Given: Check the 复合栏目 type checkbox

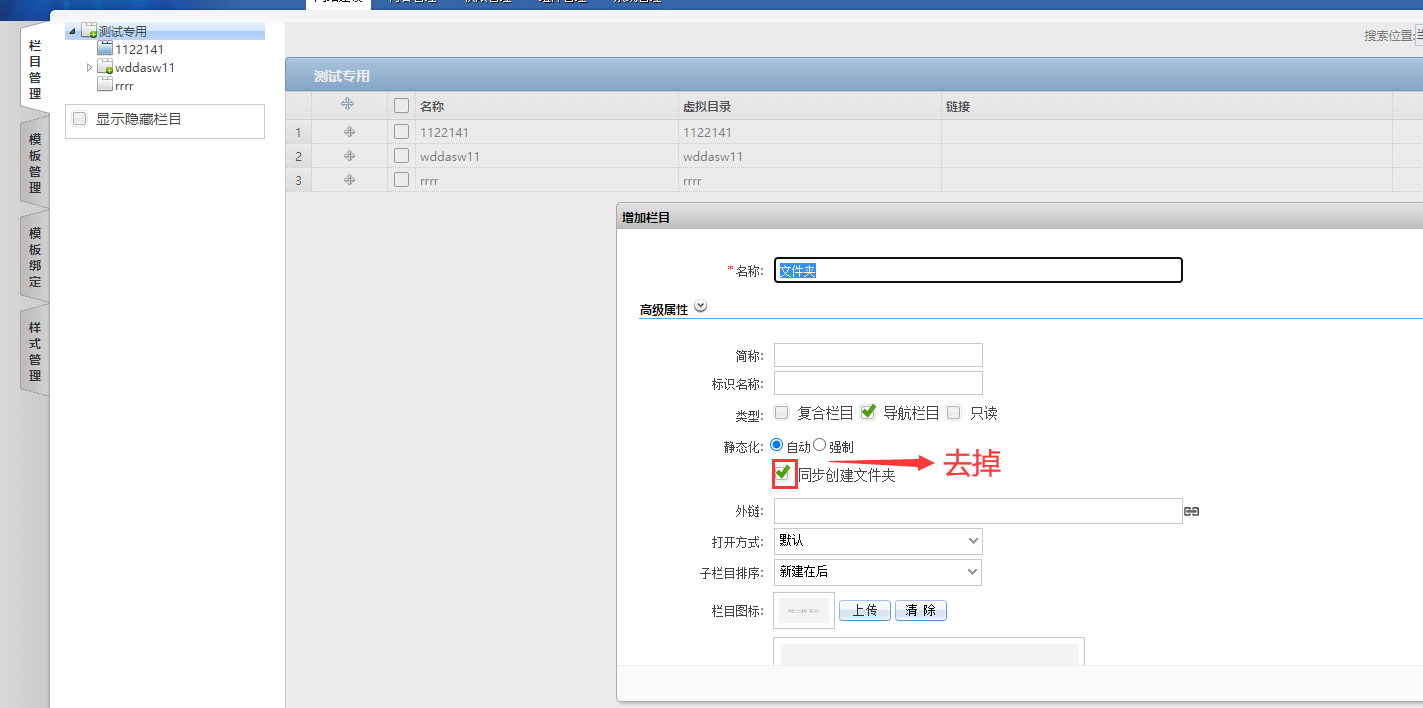Looking at the screenshot, I should (782, 412).
